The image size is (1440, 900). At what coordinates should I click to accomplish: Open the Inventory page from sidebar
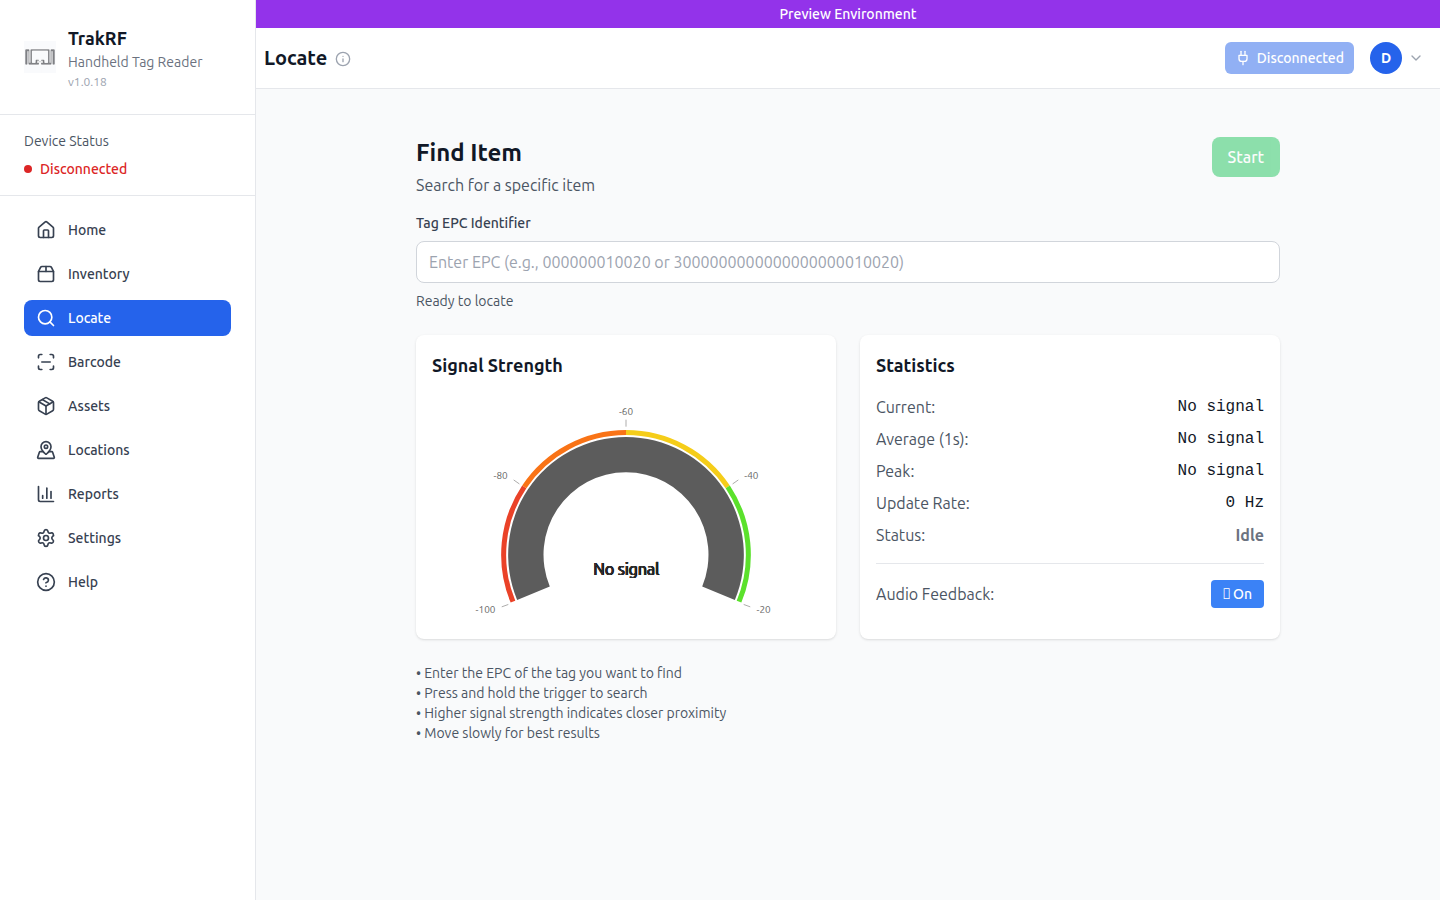(98, 274)
